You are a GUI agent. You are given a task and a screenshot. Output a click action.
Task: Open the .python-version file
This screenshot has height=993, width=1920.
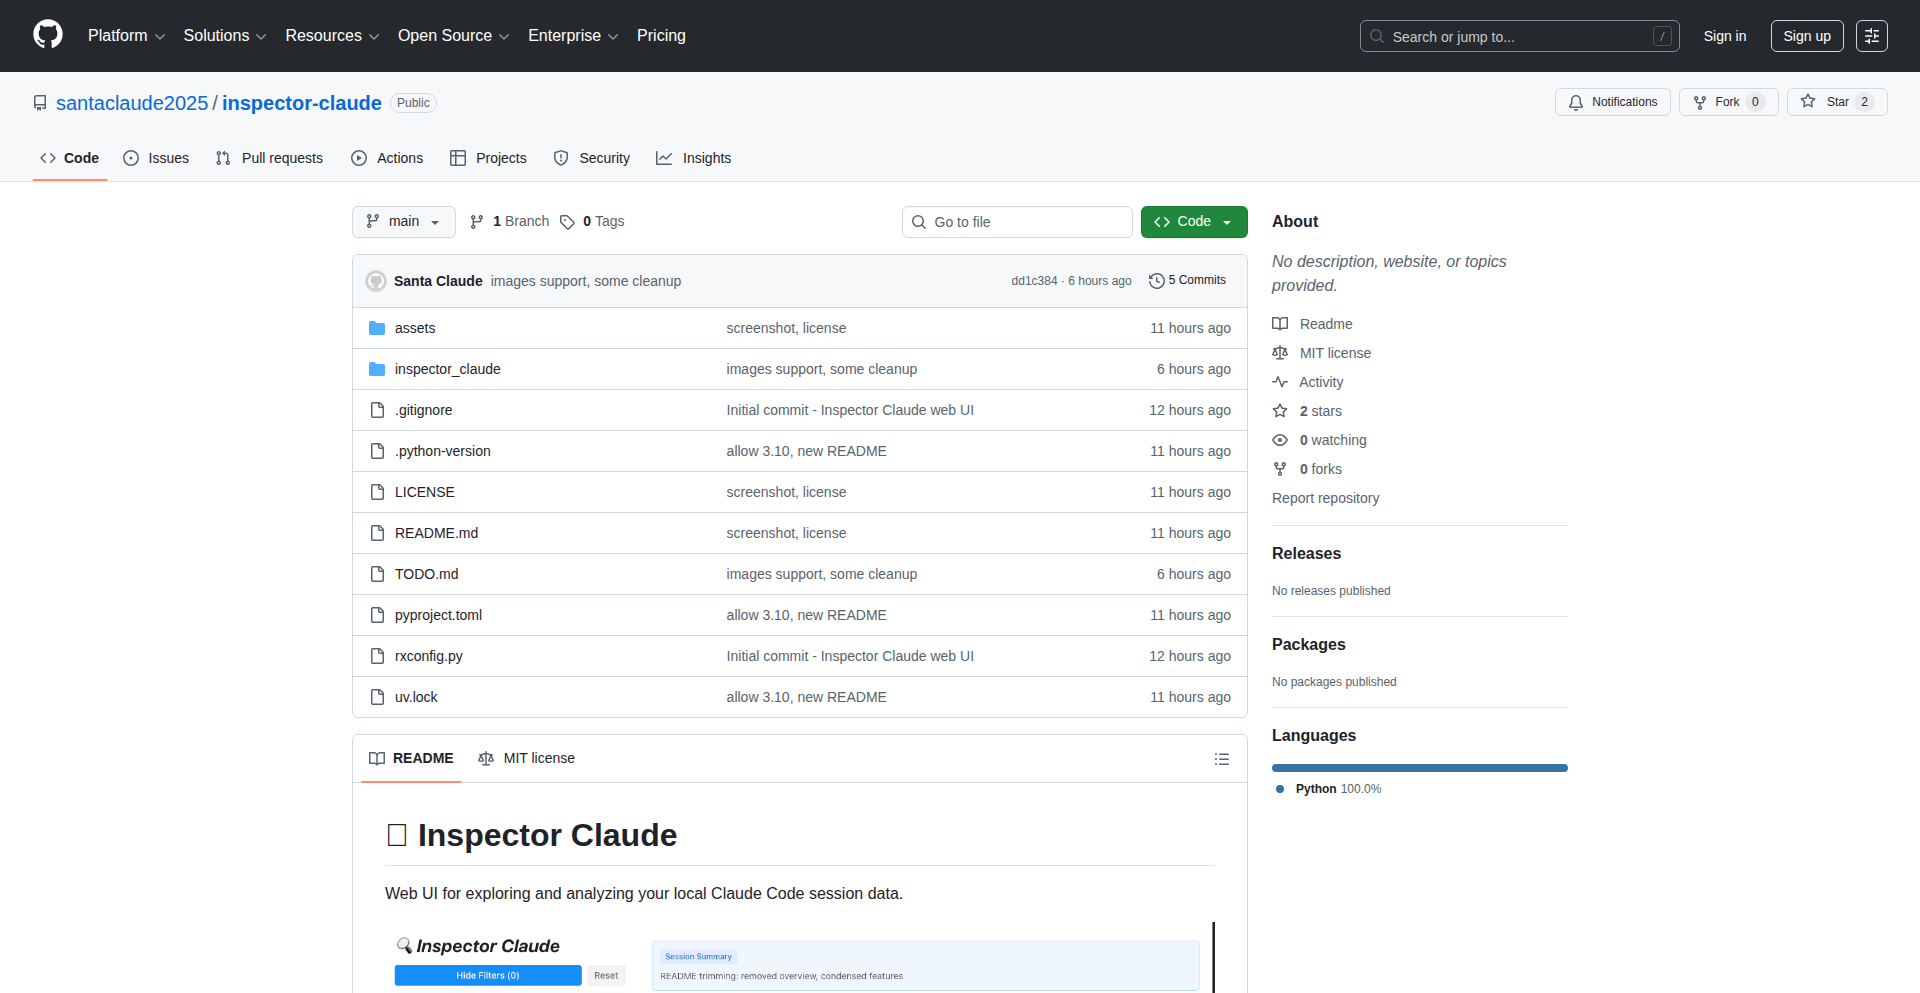(442, 451)
